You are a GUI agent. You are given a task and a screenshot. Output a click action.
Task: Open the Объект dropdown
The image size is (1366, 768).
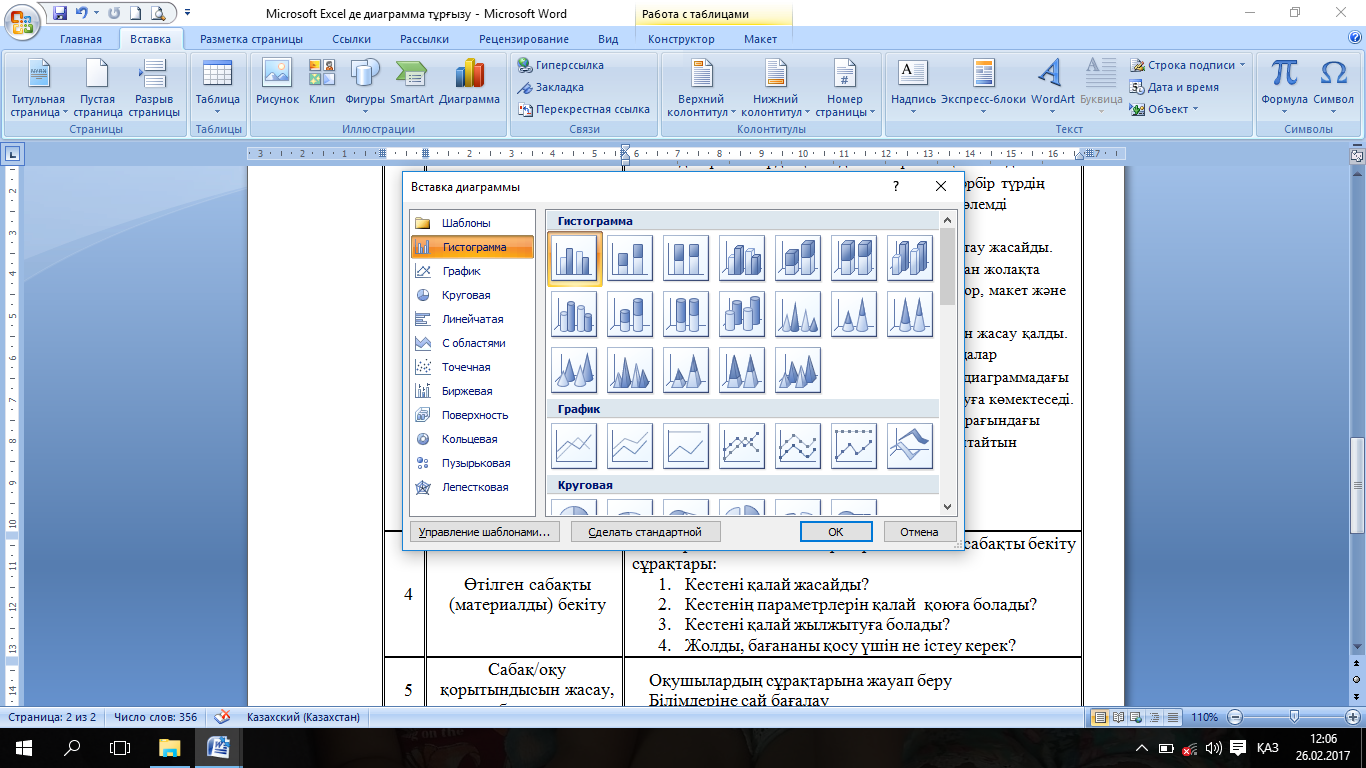point(1164,109)
